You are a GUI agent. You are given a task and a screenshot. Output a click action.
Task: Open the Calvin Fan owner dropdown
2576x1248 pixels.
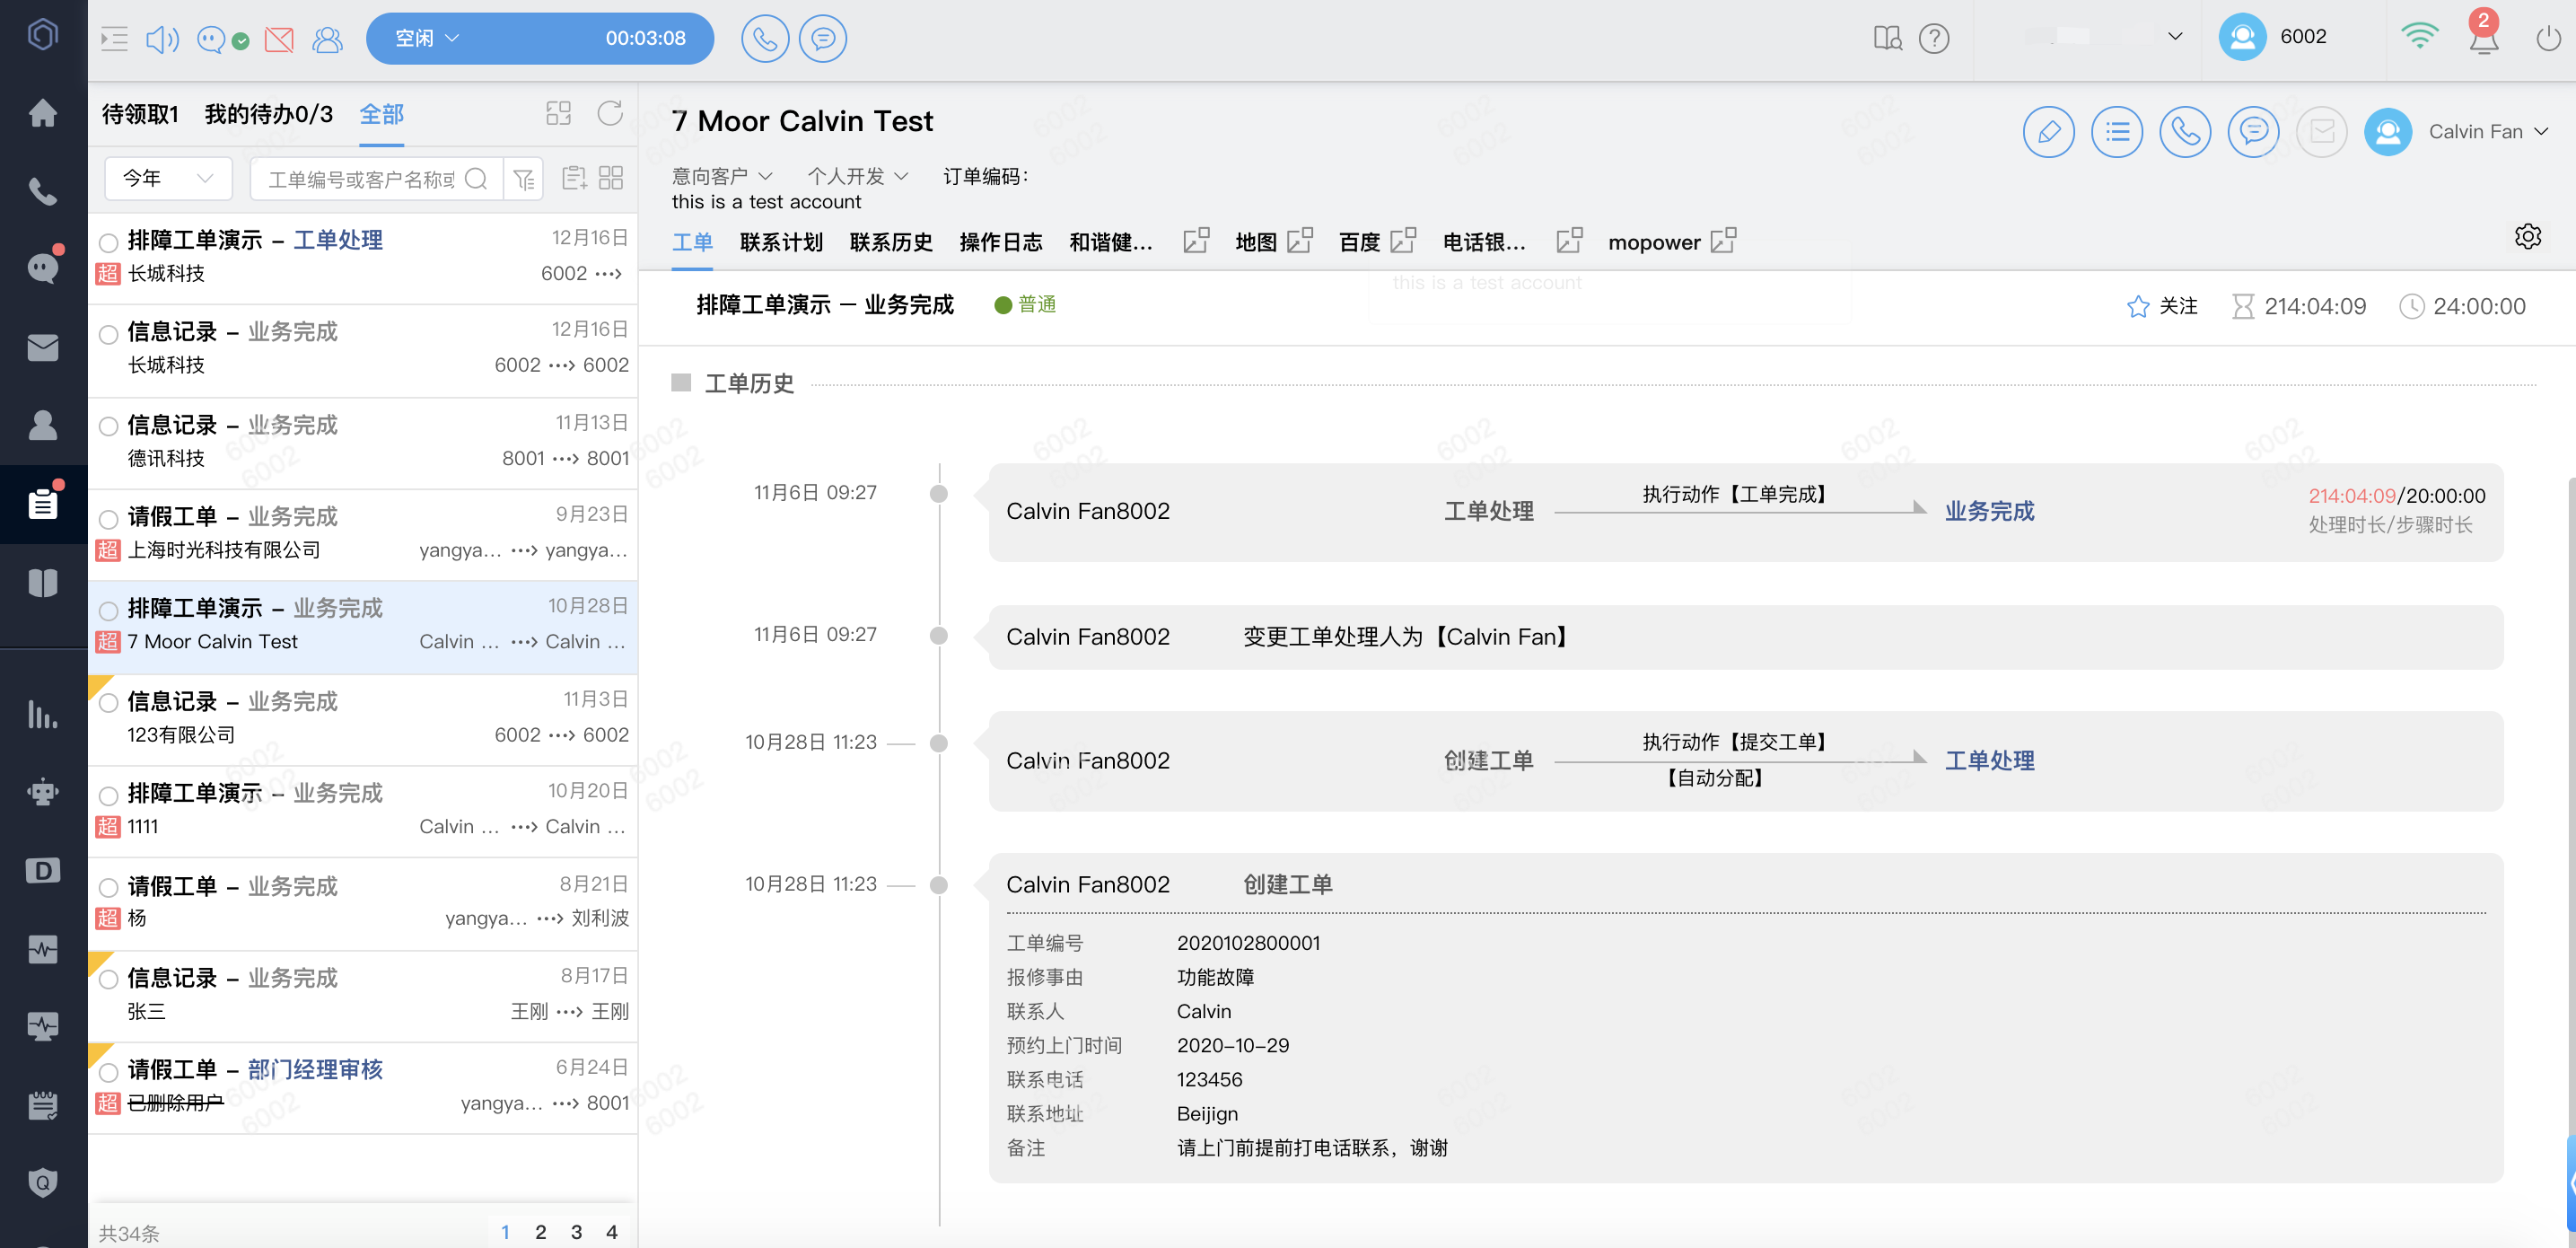(x=2488, y=131)
